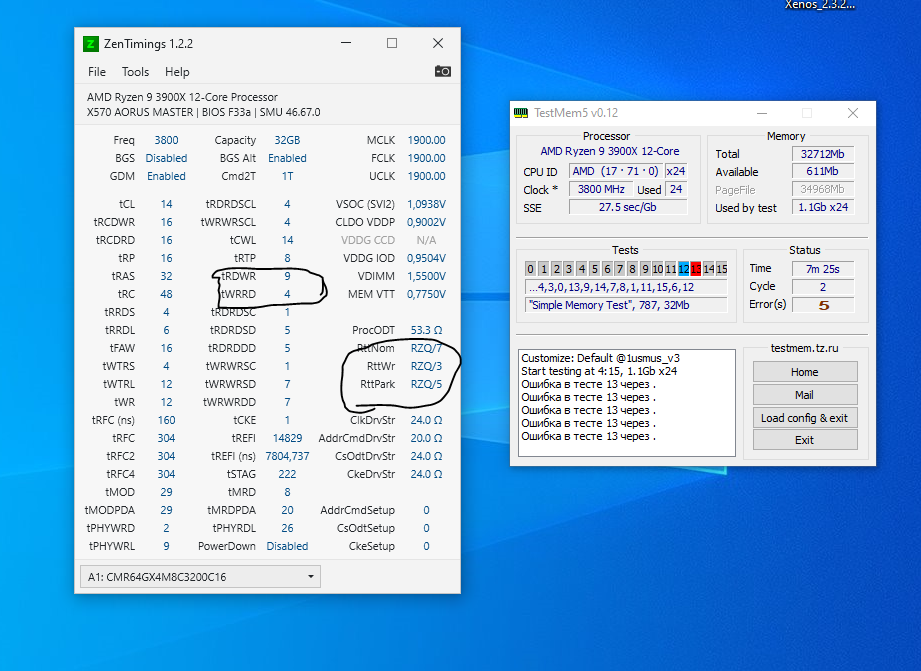Click the AddrCmdDrvStr value 20.0 Ω
This screenshot has height=671, width=921.
426,438
